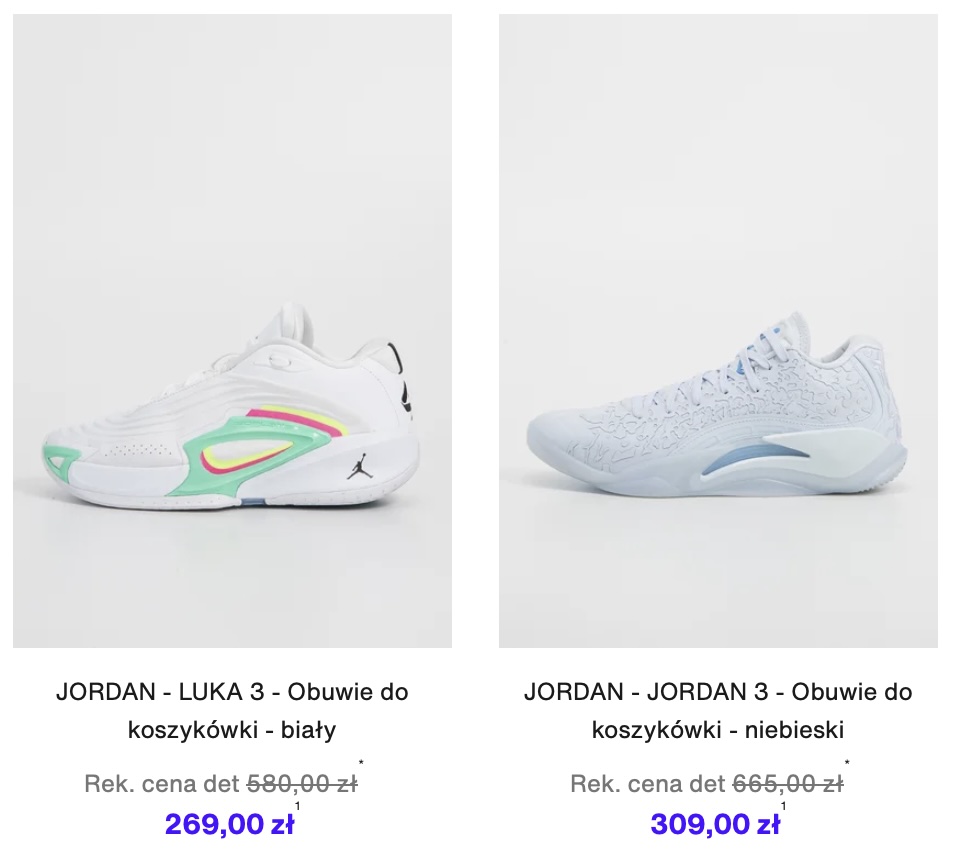Click footnote marker 1 next to 269,00 zł
960x868 pixels.
(x=298, y=806)
